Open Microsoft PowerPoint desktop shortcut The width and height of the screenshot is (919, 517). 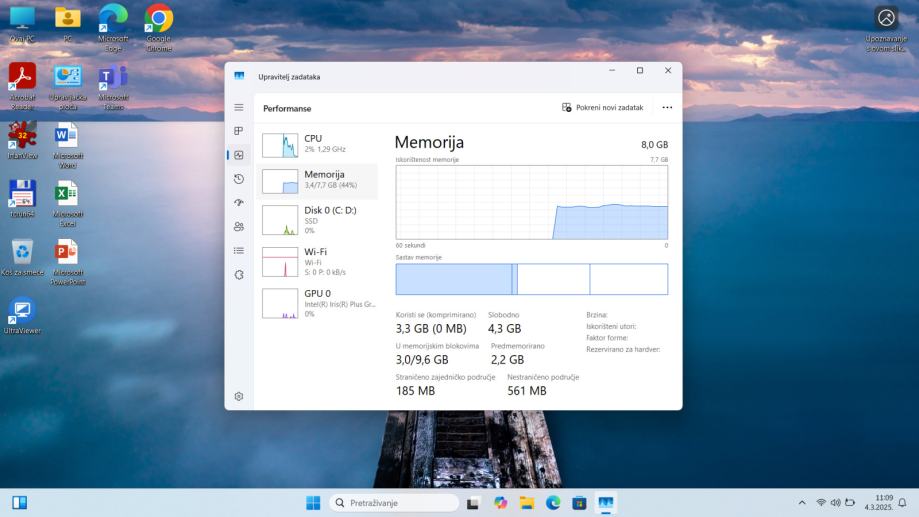pos(68,261)
